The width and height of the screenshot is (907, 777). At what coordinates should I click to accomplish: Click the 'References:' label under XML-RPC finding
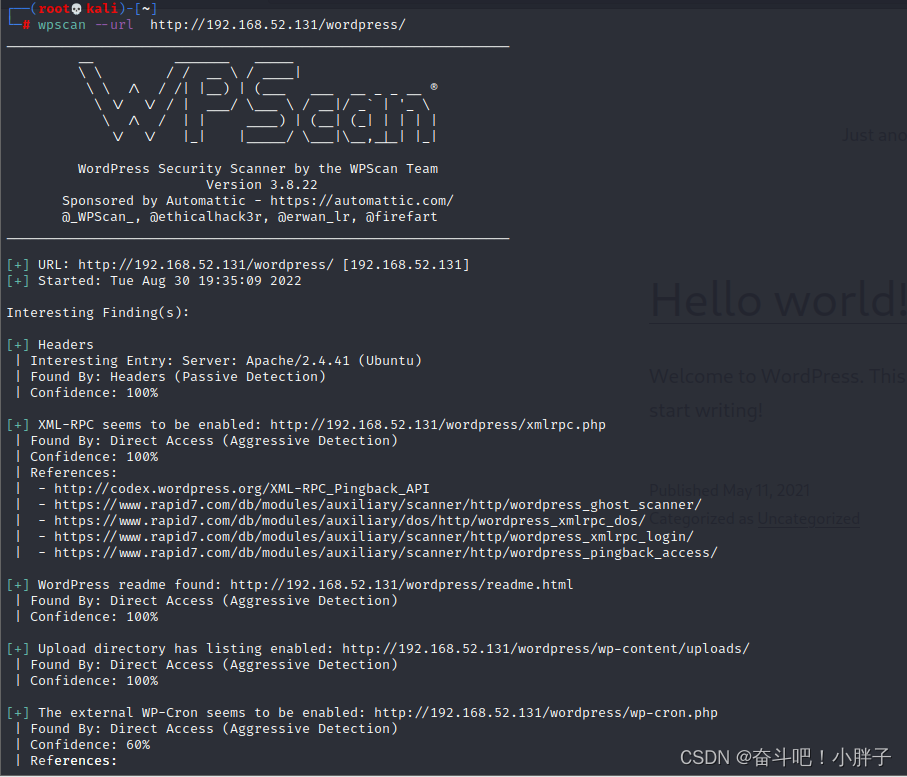(73, 473)
